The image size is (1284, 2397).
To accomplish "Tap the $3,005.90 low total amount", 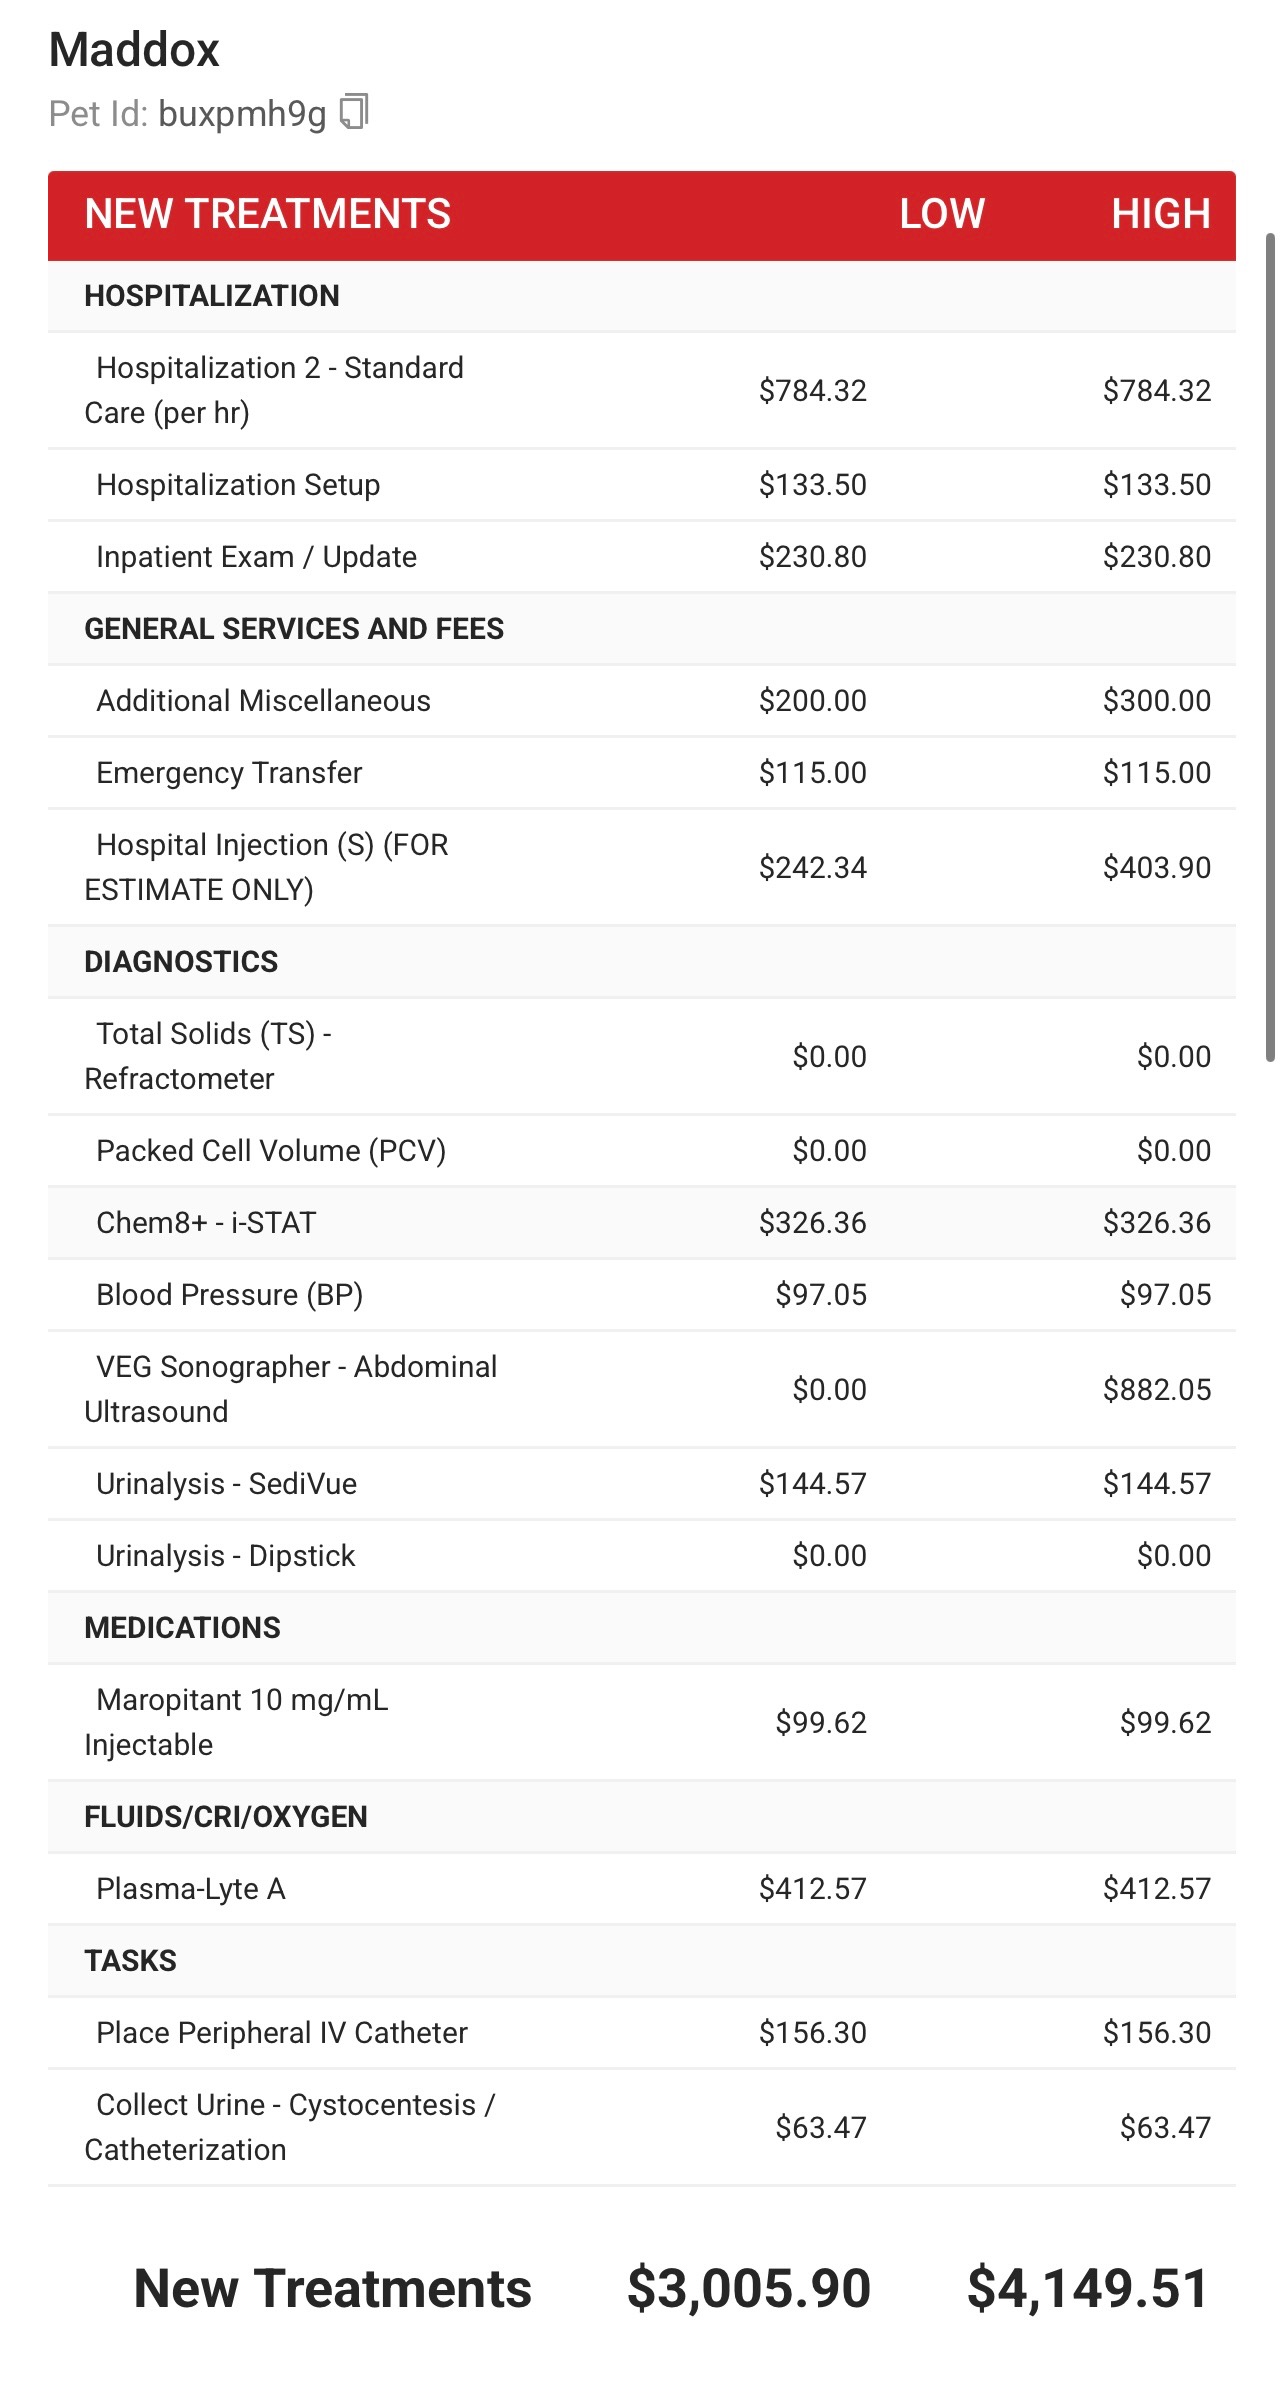I will 748,2289.
